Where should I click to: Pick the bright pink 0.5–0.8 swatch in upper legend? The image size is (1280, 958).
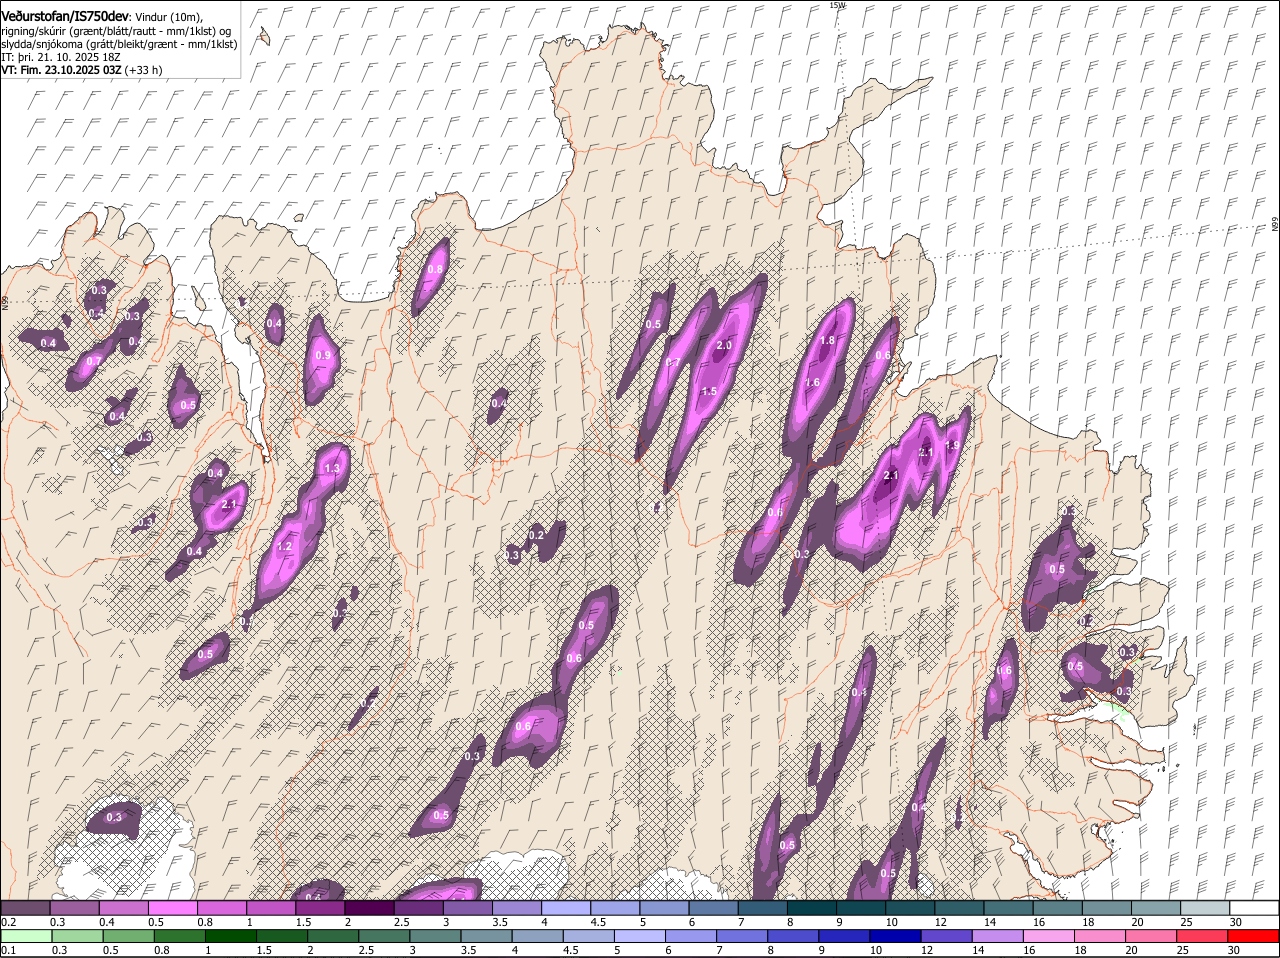(172, 908)
